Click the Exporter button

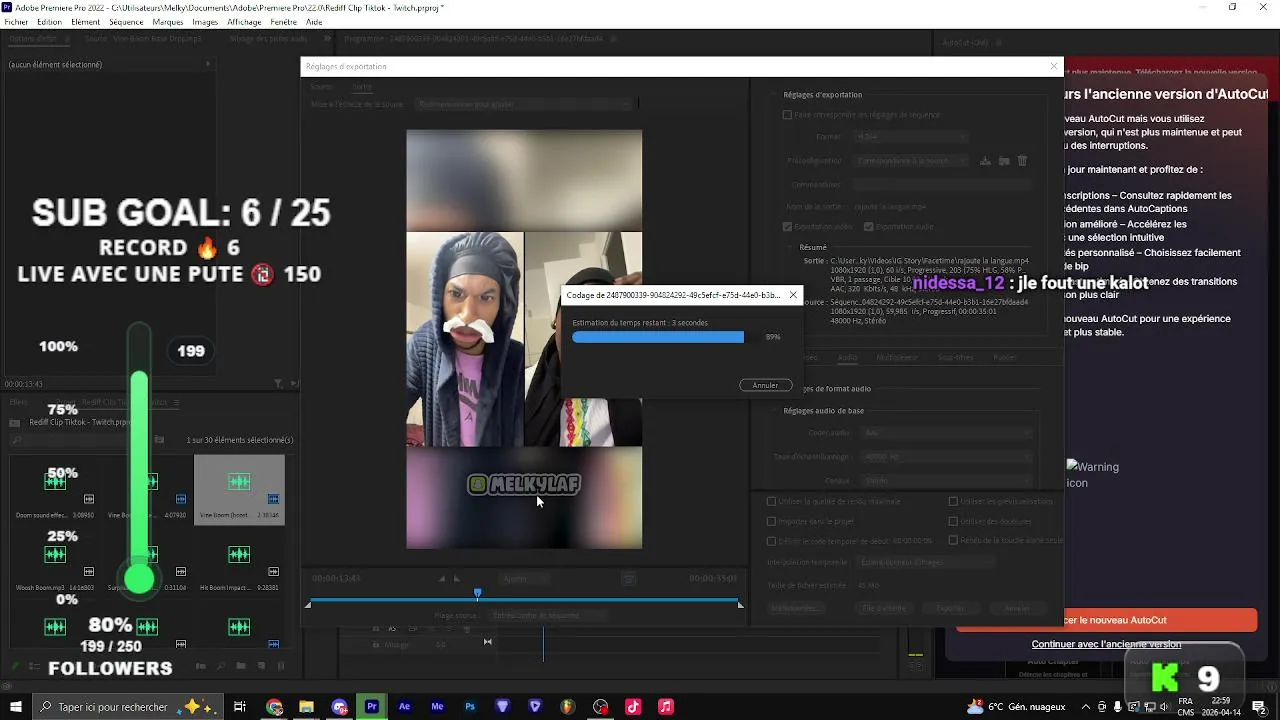950,608
